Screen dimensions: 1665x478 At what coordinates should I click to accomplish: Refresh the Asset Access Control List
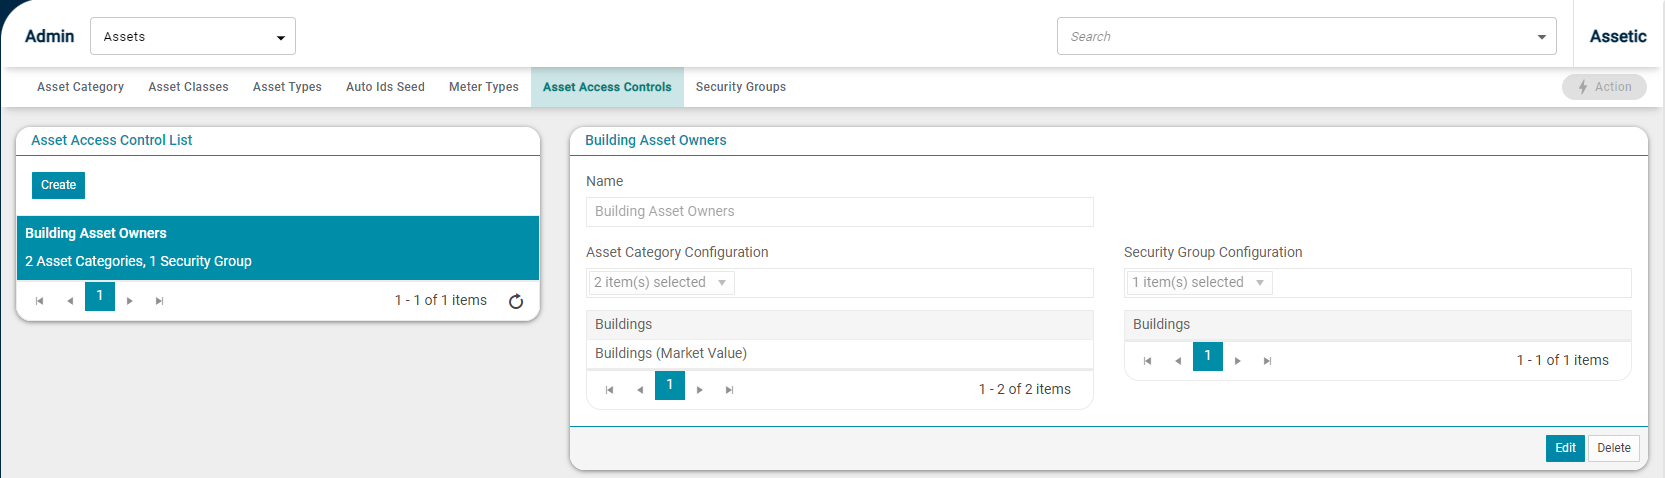click(516, 301)
